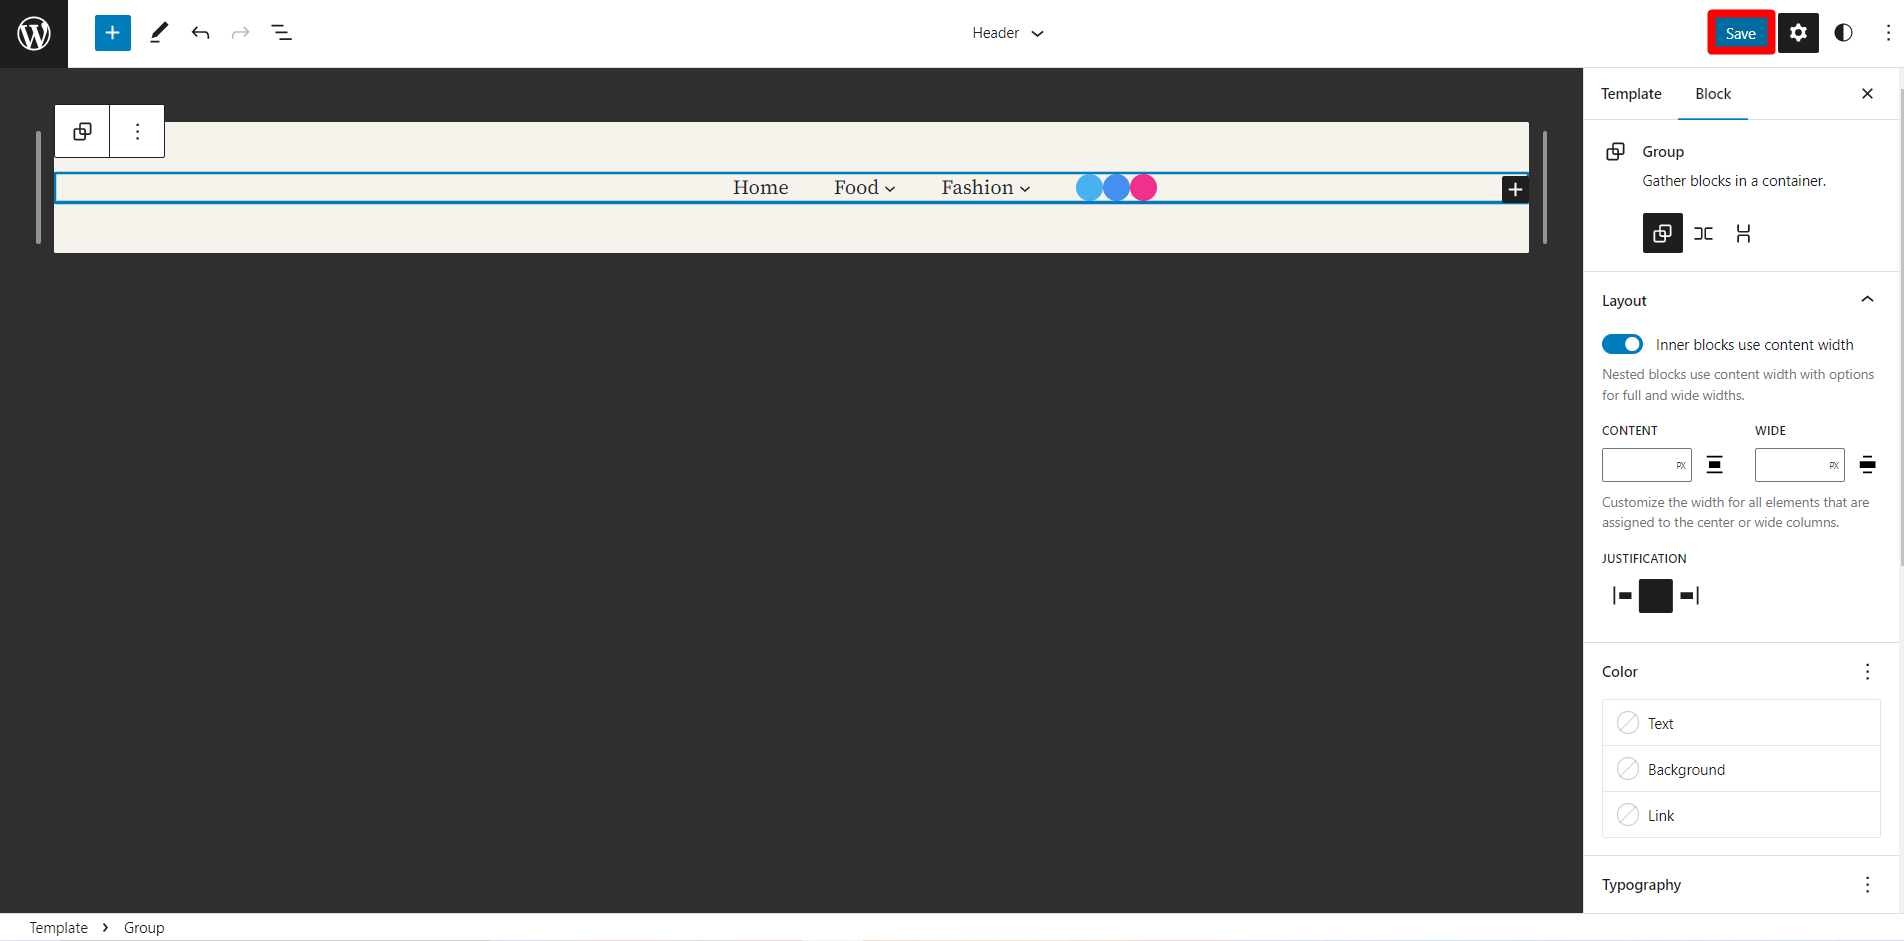The height and width of the screenshot is (941, 1904).
Task: Justify items left
Action: [x=1622, y=596]
